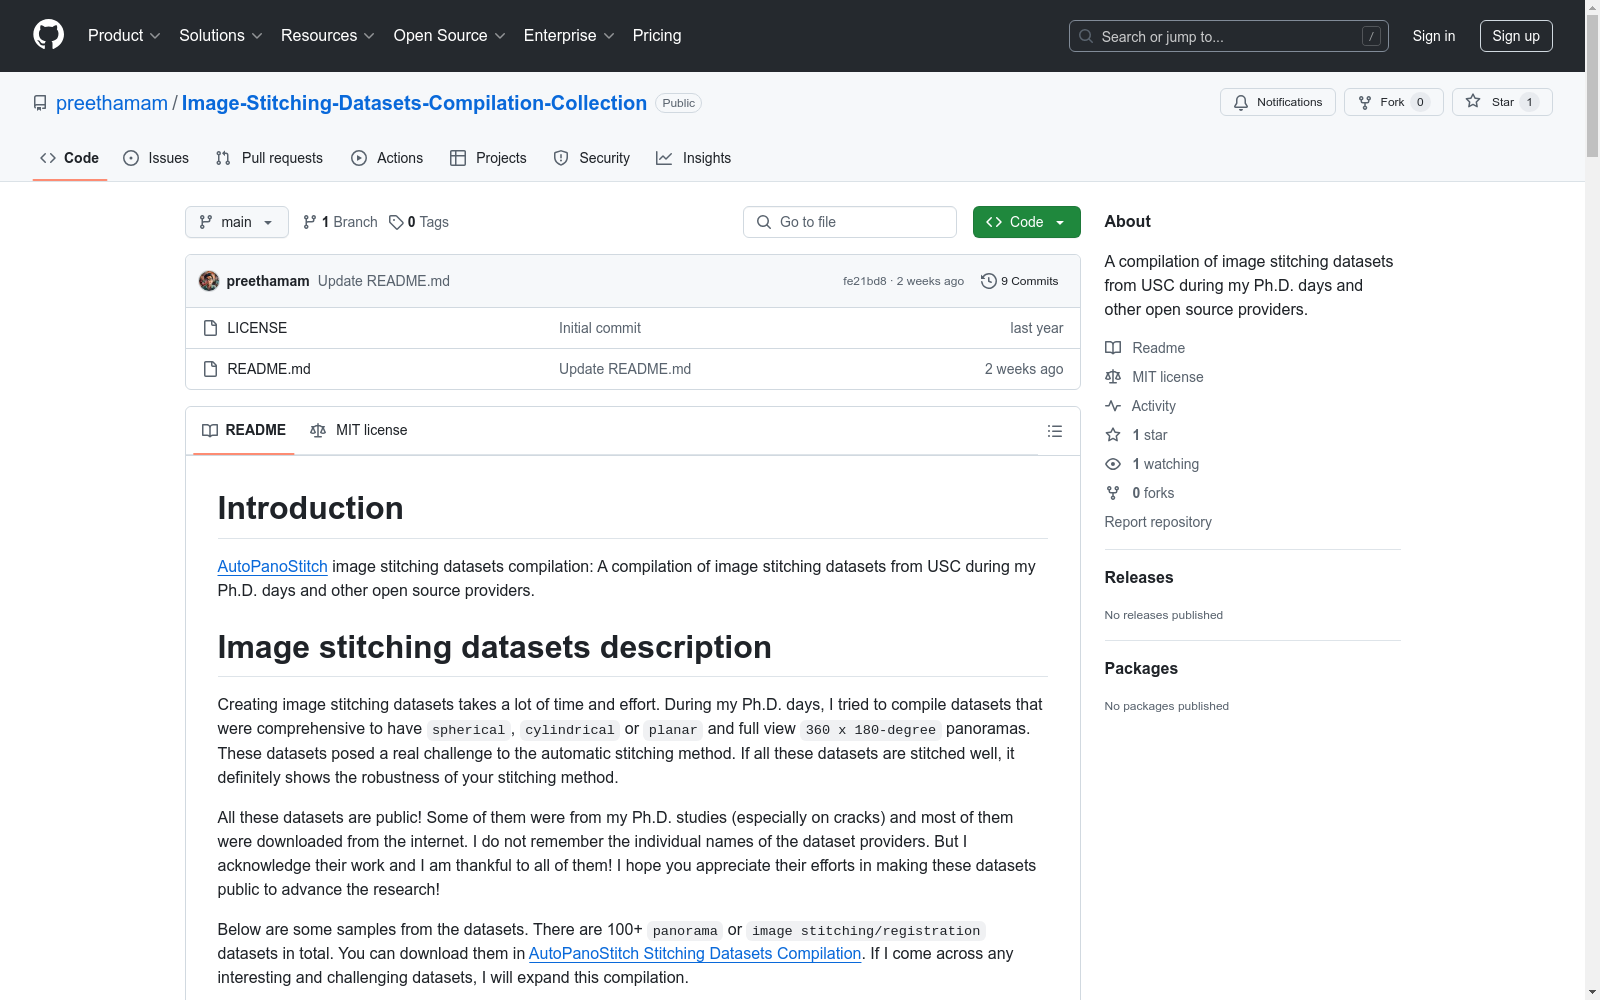Click the Sign up button
Image resolution: width=1600 pixels, height=1000 pixels.
(1516, 36)
